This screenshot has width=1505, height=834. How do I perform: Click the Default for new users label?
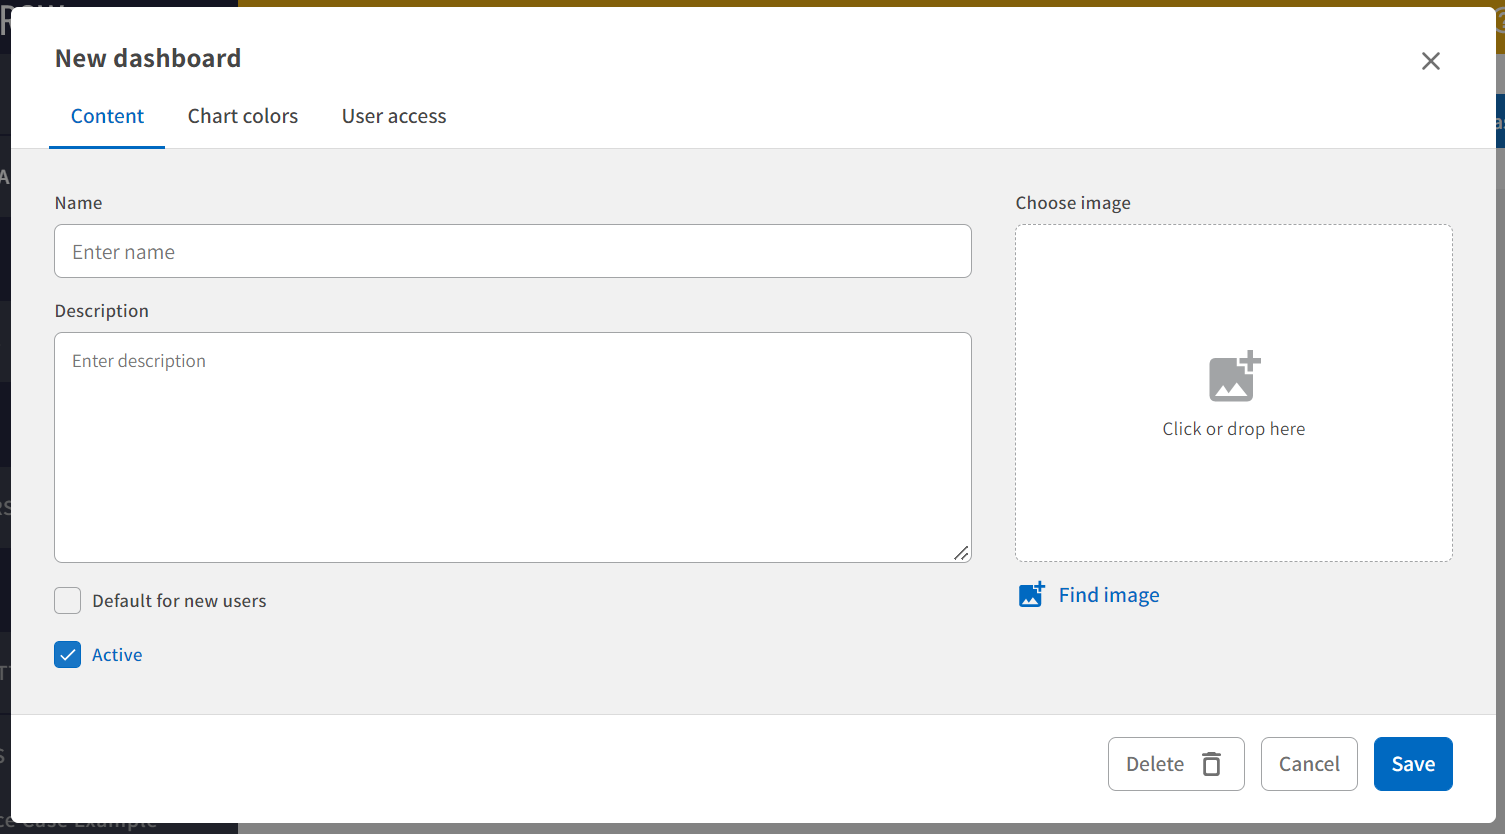(x=179, y=601)
